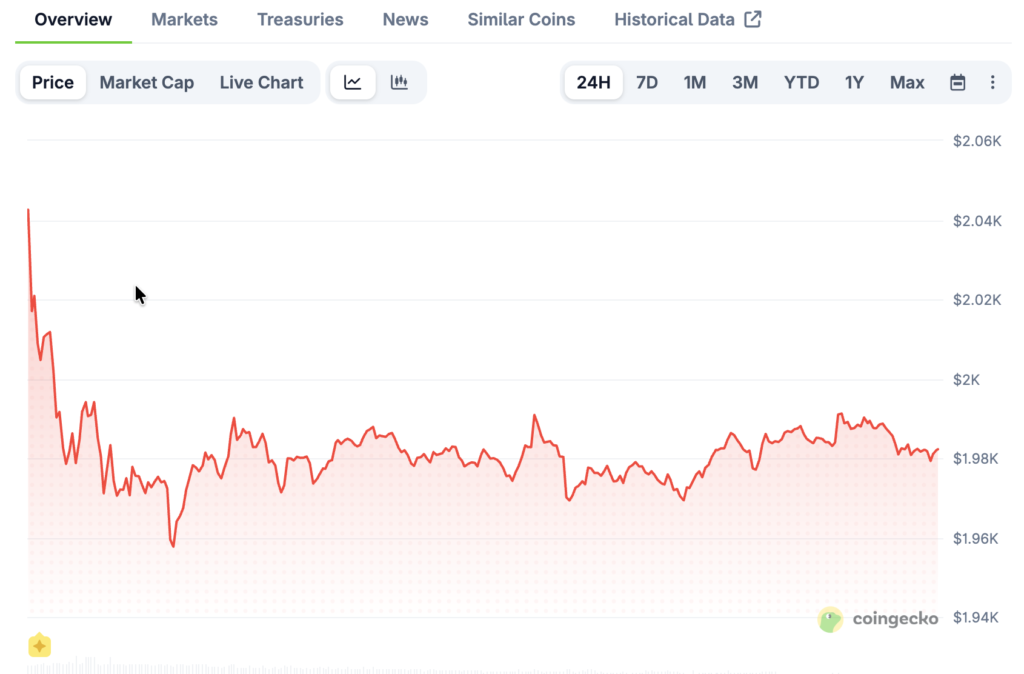1024x674 pixels.
Task: Set time range to 7D
Action: click(x=647, y=82)
